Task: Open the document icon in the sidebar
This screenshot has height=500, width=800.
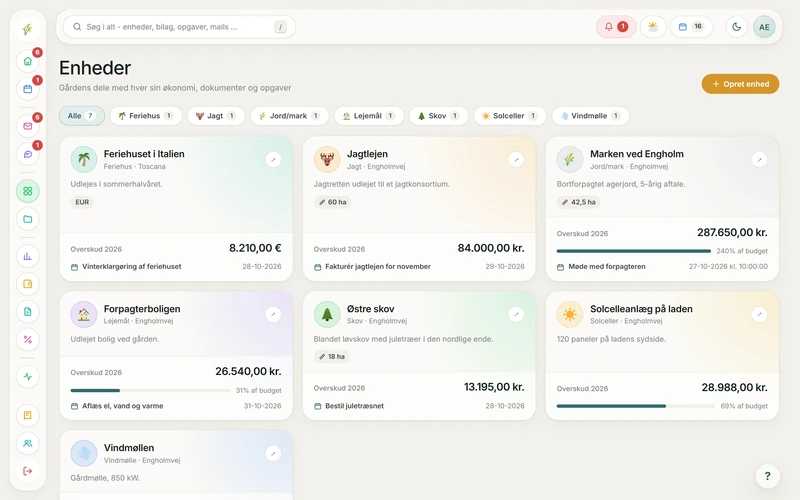Action: coord(28,312)
